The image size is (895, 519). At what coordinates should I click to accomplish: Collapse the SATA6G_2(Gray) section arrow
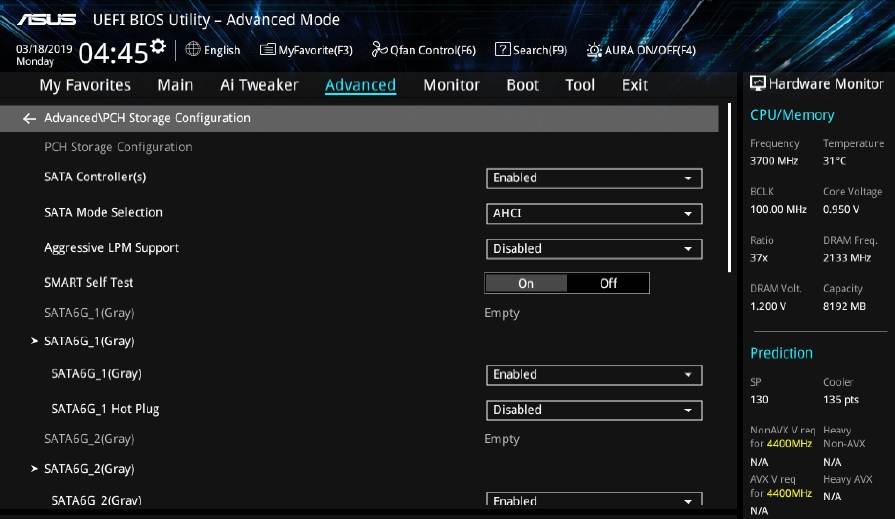[34, 469]
